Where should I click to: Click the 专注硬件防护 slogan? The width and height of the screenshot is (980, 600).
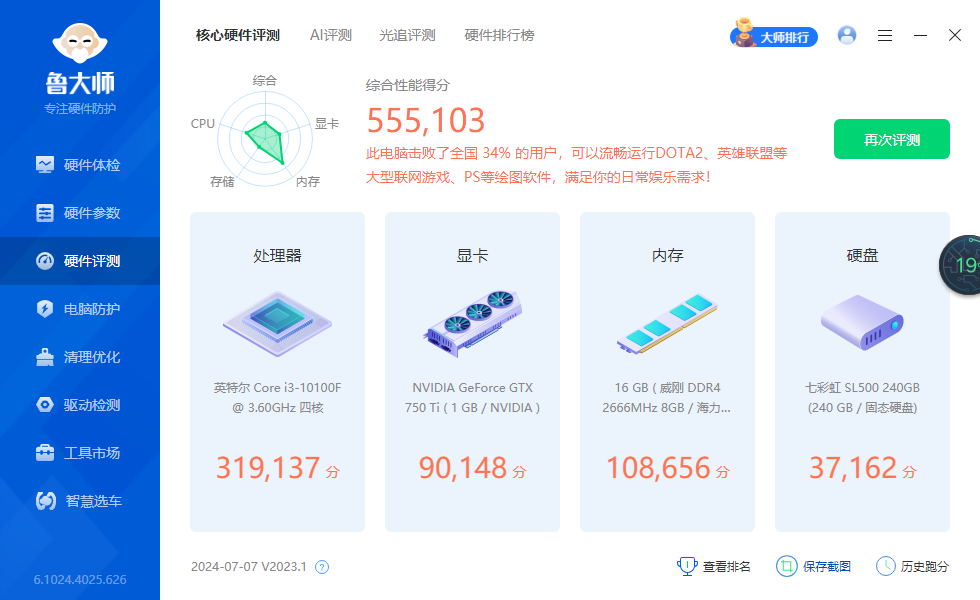tap(80, 109)
